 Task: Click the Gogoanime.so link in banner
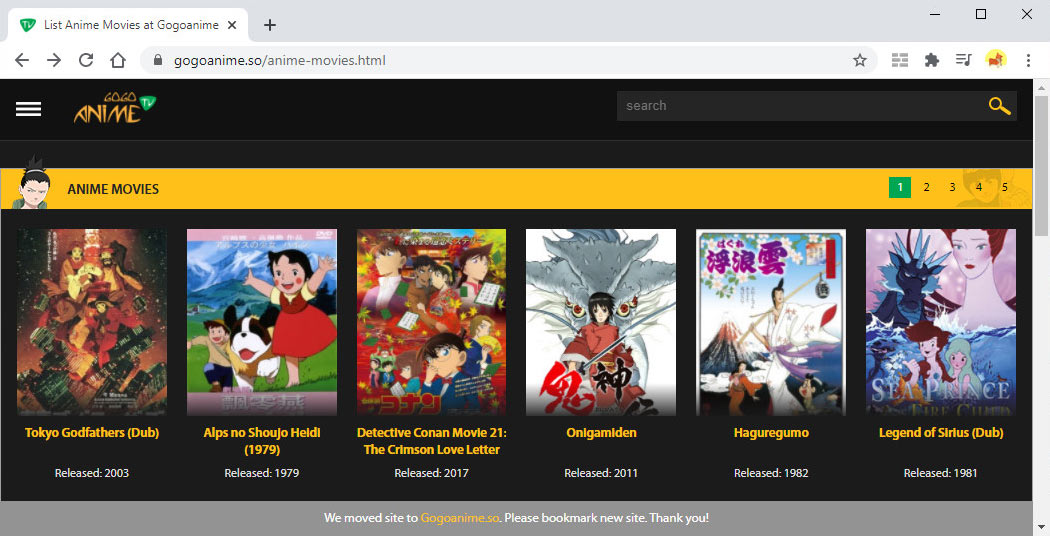click(459, 518)
